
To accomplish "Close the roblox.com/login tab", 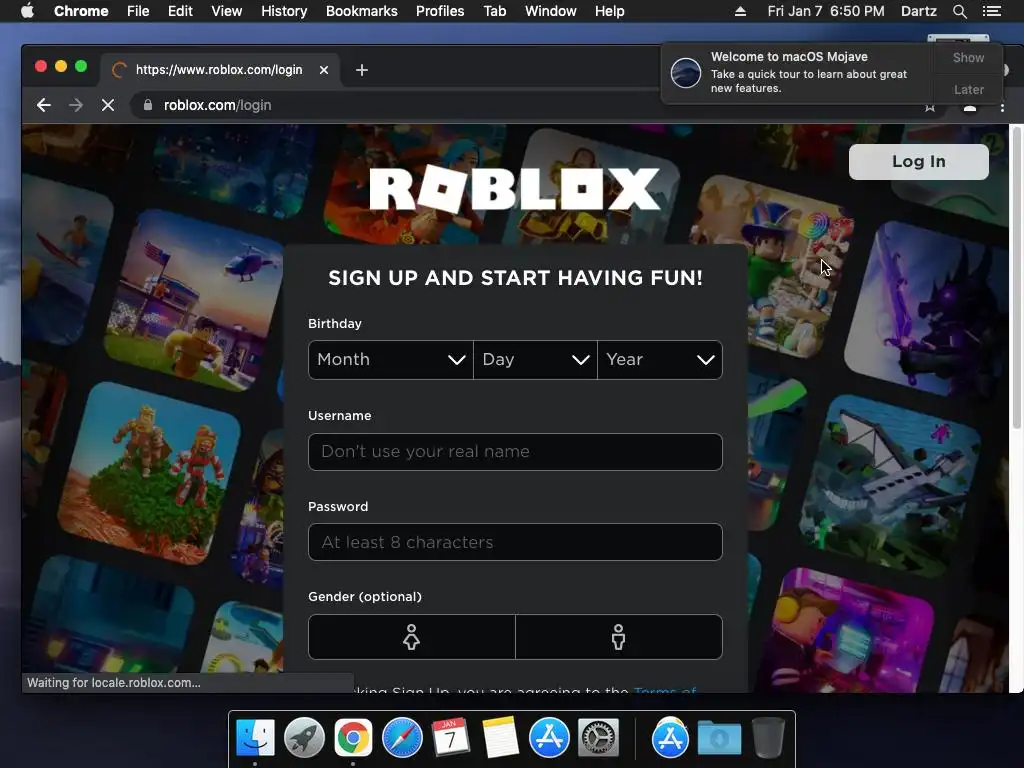I will click(324, 70).
